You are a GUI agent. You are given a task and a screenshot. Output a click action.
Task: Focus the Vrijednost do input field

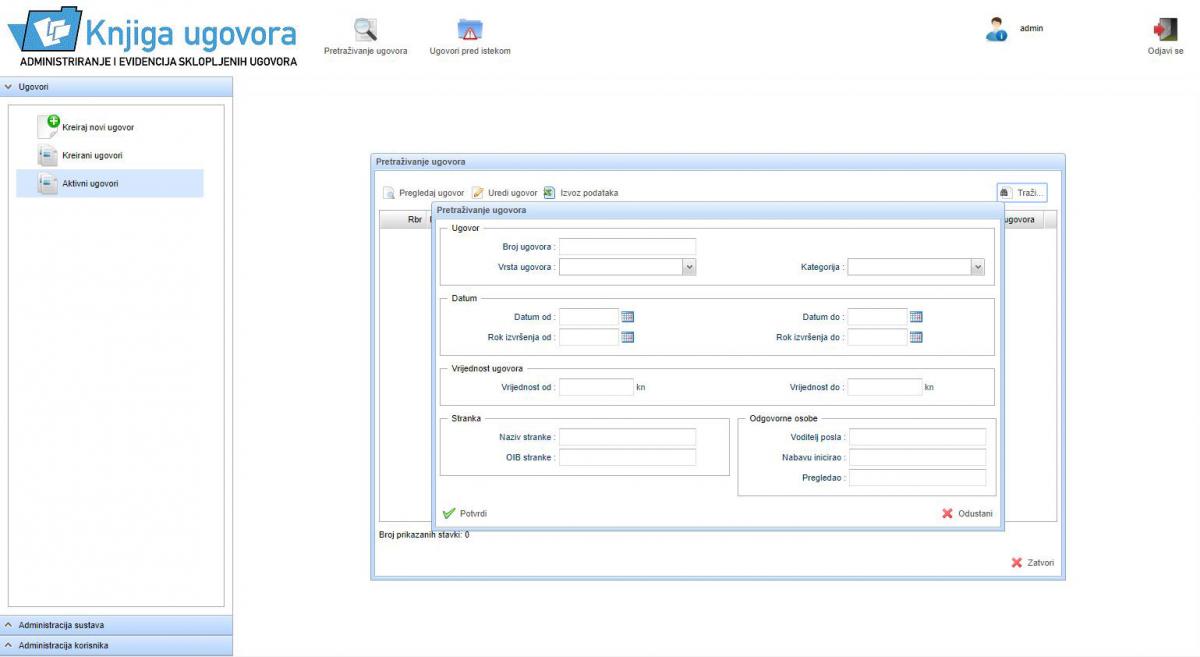[885, 387]
